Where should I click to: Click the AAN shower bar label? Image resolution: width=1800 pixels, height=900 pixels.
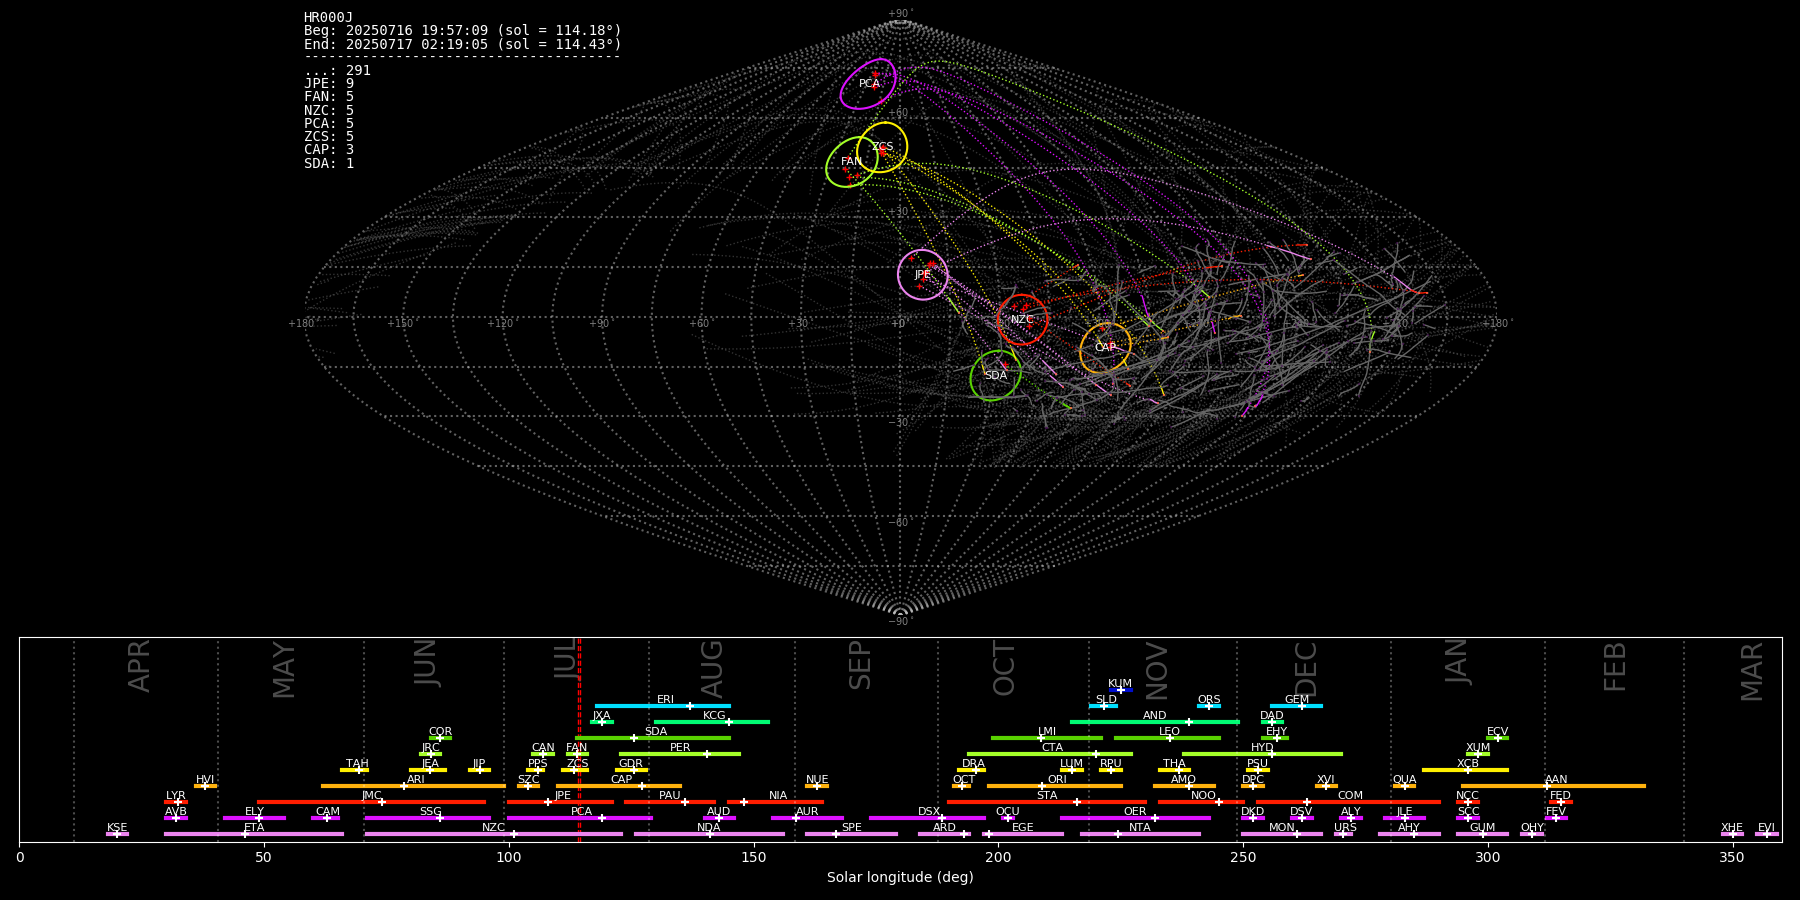[x=1556, y=779]
